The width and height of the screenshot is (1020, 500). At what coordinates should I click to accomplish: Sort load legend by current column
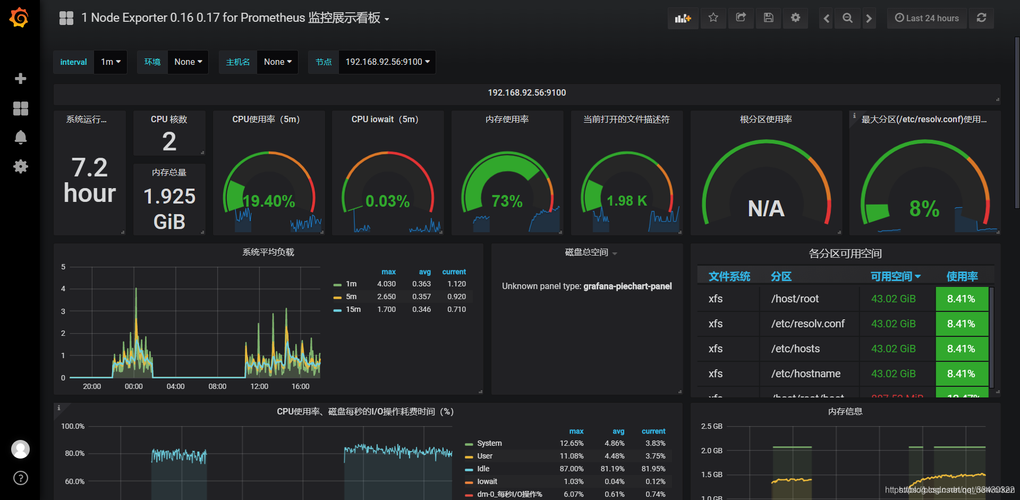454,272
